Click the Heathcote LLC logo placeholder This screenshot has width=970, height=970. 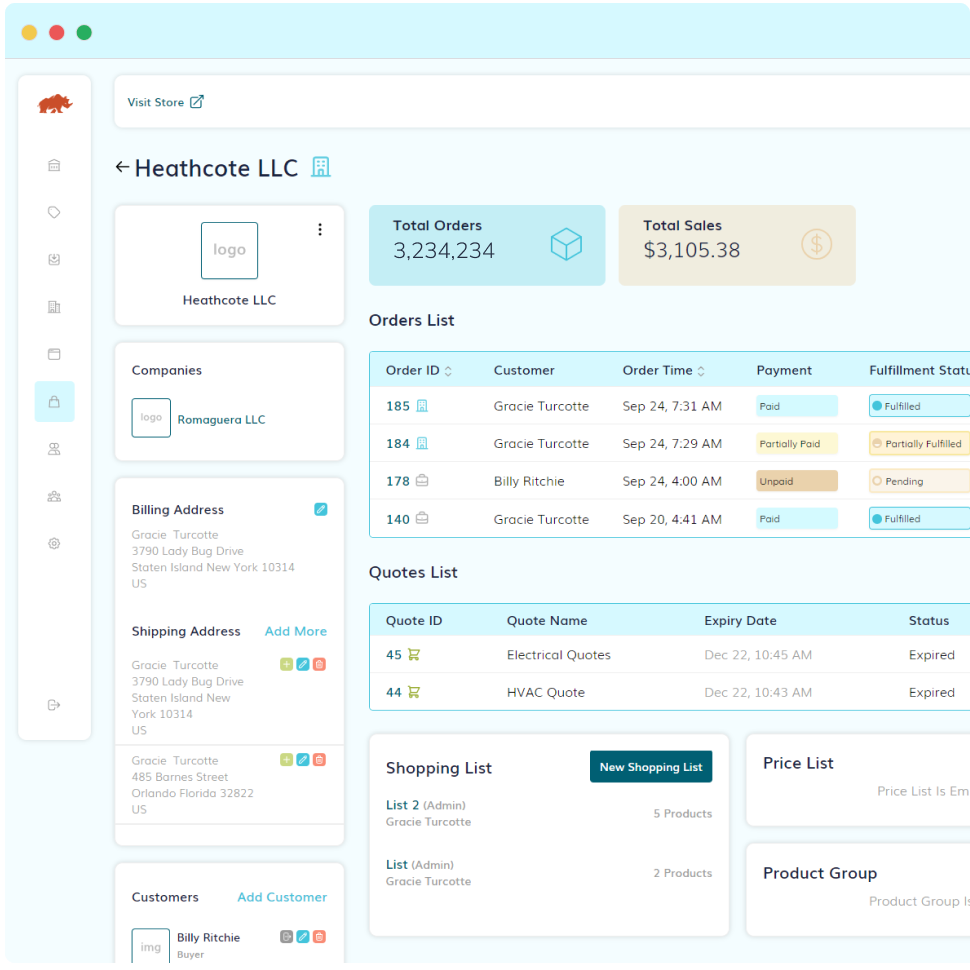(x=229, y=250)
